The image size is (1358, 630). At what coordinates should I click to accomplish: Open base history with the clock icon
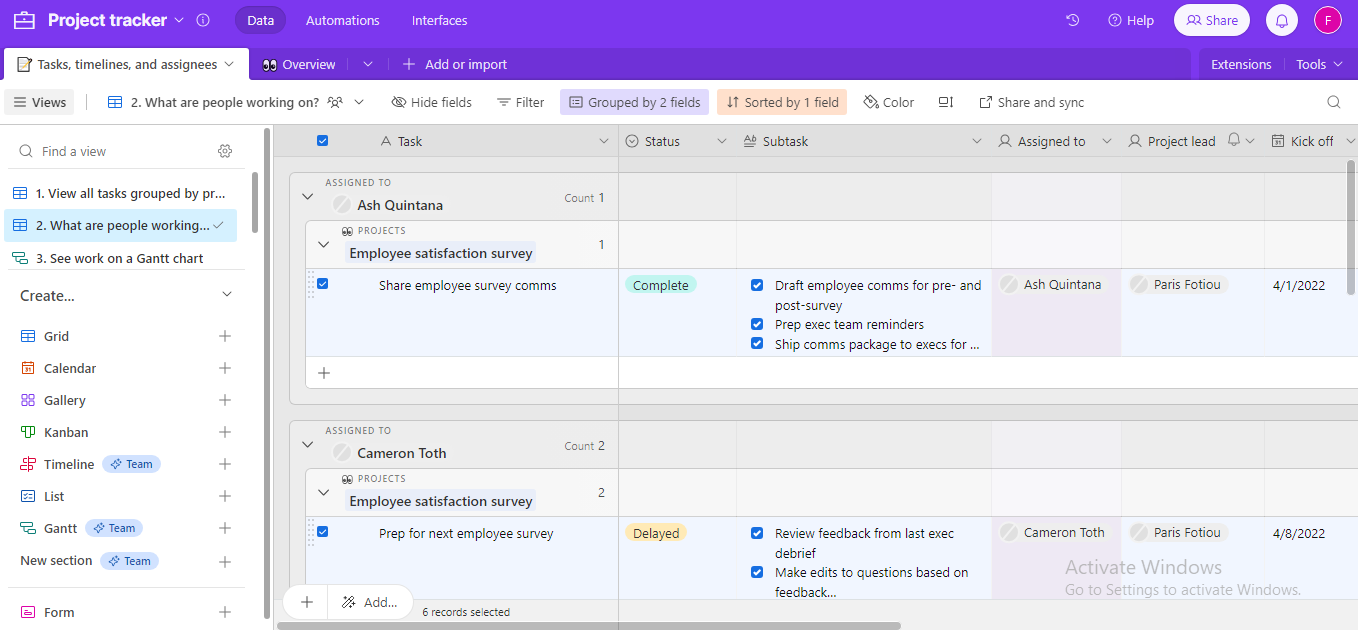coord(1072,19)
